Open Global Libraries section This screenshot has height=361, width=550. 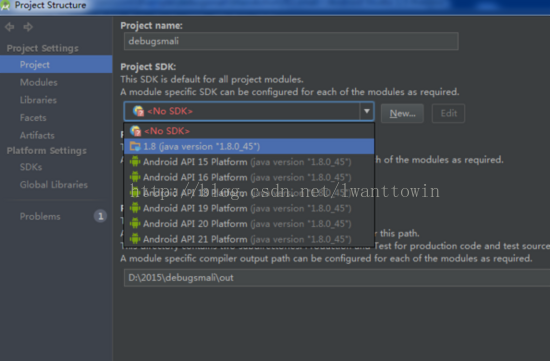pyautogui.click(x=54, y=185)
